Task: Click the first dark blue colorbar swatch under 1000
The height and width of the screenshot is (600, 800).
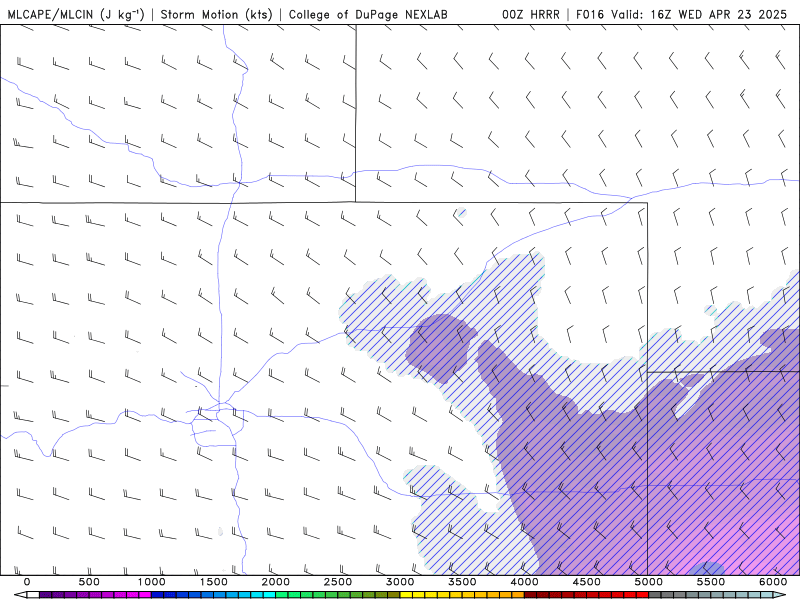Action: [158, 595]
